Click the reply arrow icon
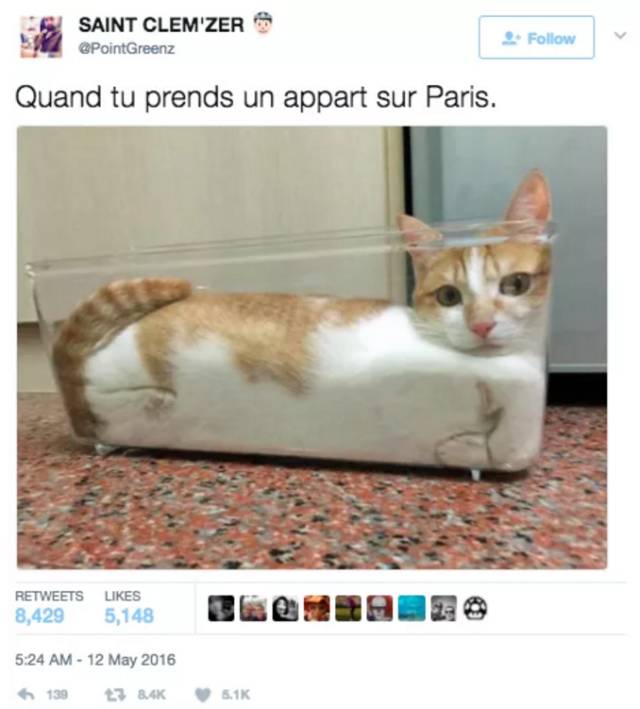 [x=25, y=694]
